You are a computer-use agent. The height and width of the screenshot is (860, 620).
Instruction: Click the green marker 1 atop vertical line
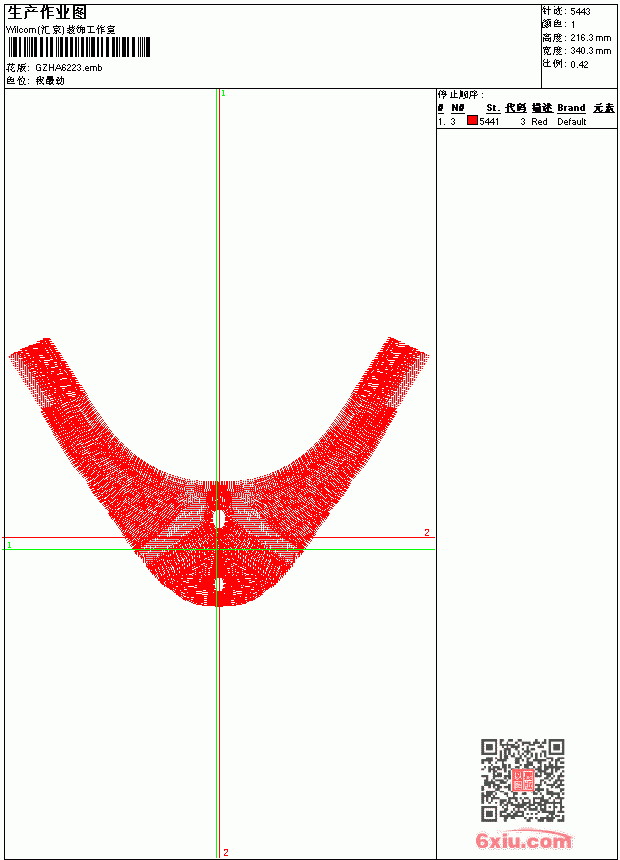coord(223,94)
